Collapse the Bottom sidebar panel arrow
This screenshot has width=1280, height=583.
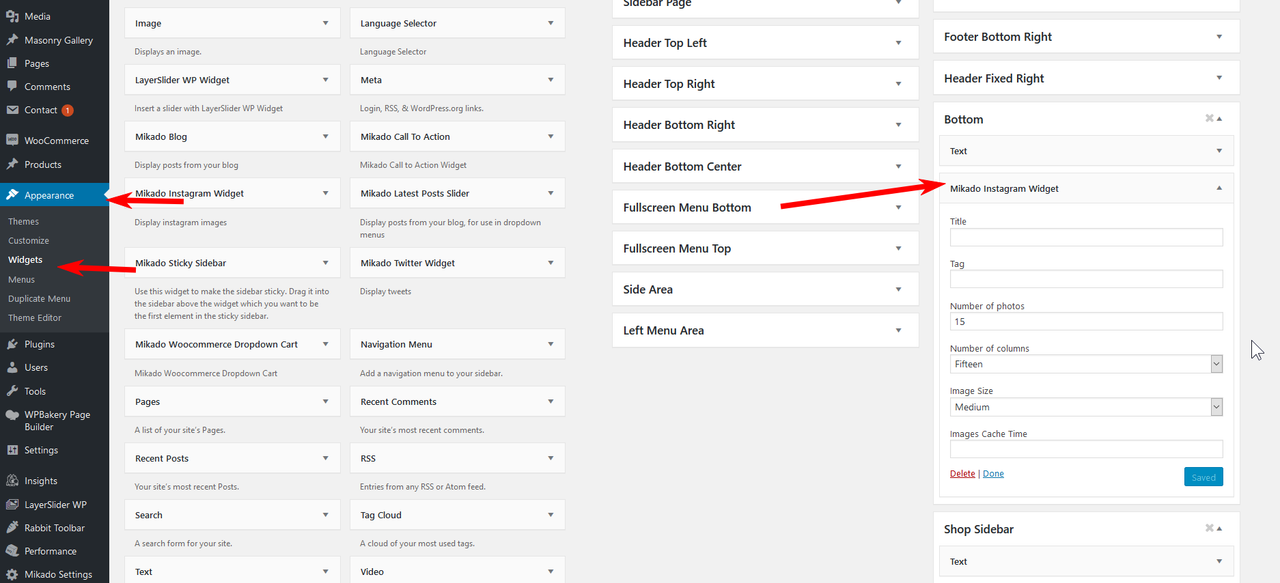(x=1219, y=119)
